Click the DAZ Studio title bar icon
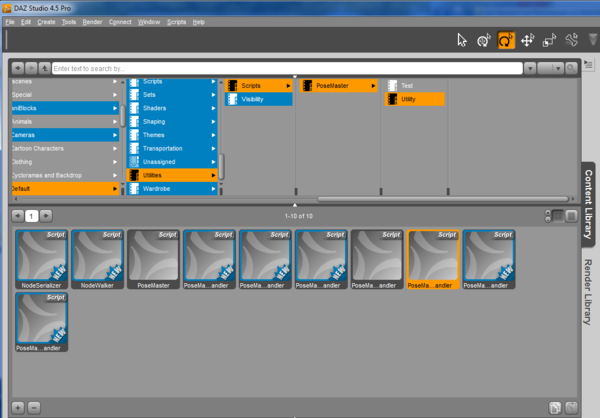600x418 pixels. (7, 8)
